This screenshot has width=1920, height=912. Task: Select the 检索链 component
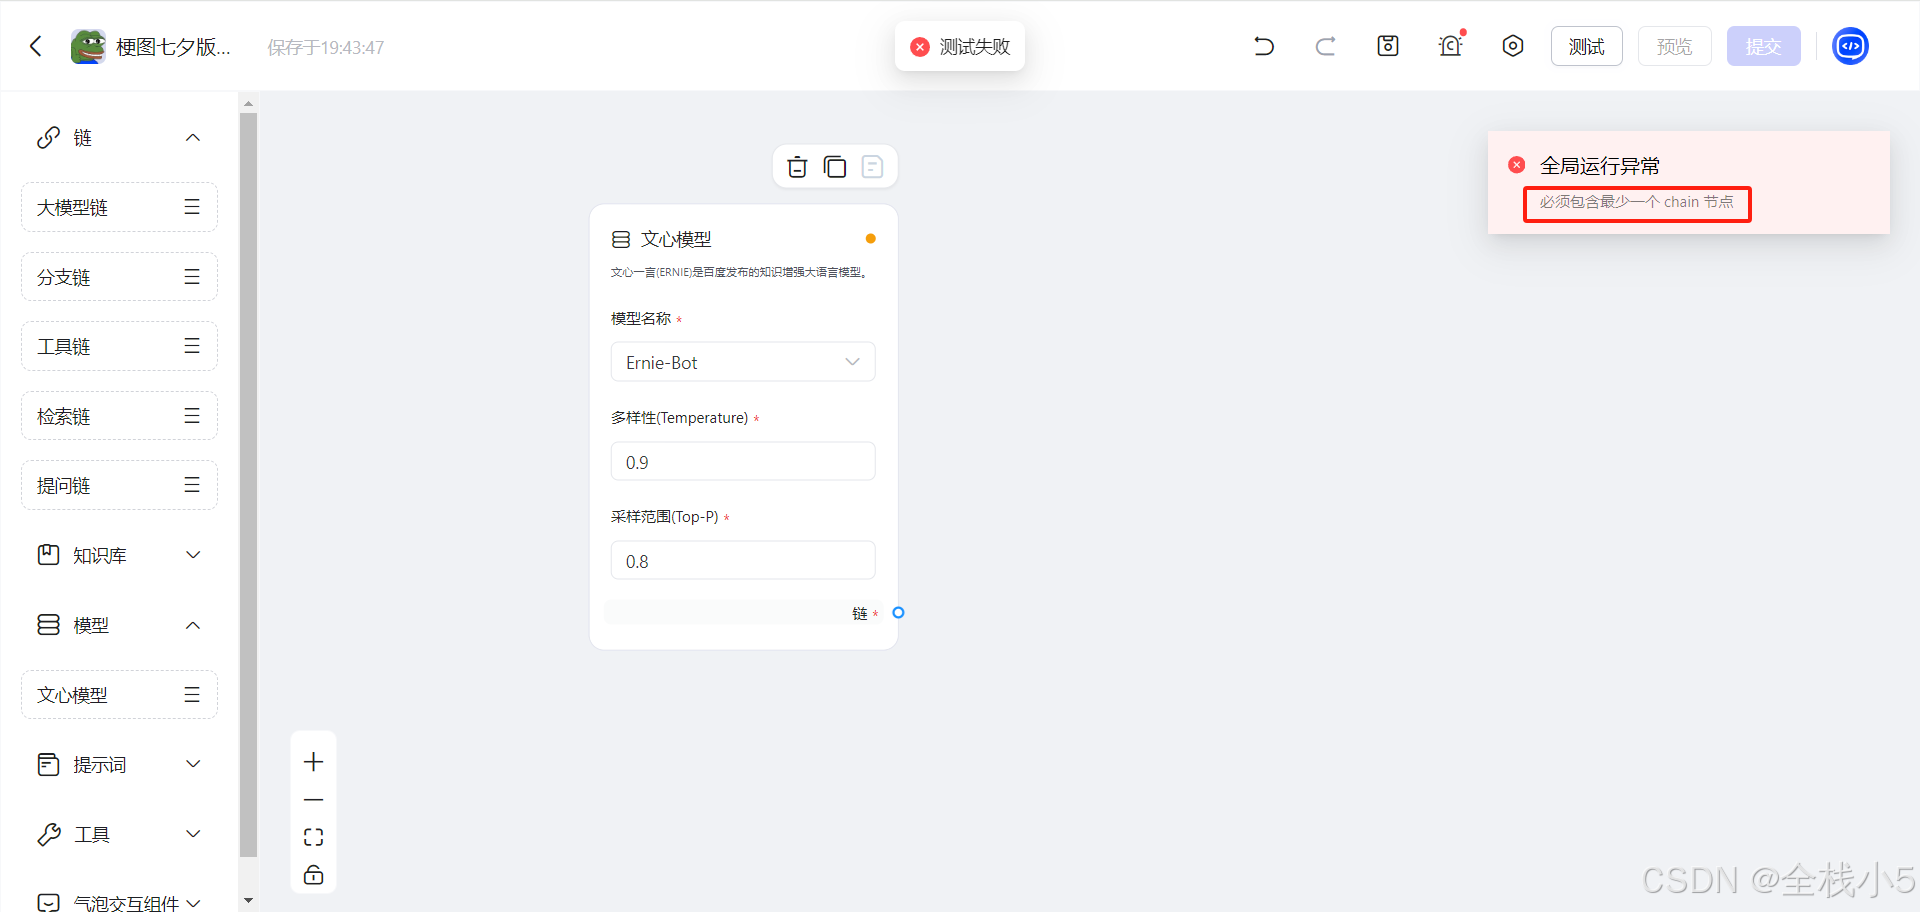(119, 416)
